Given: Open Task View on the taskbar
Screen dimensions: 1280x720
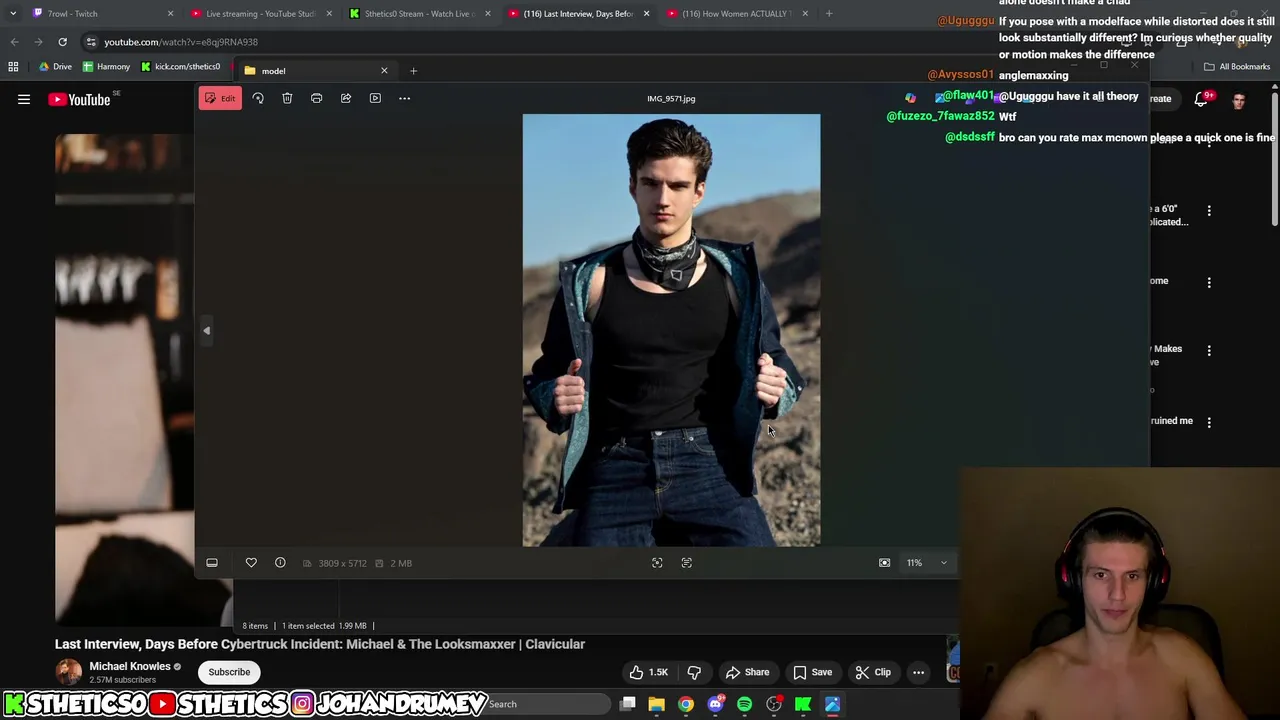Looking at the screenshot, I should coord(628,704).
